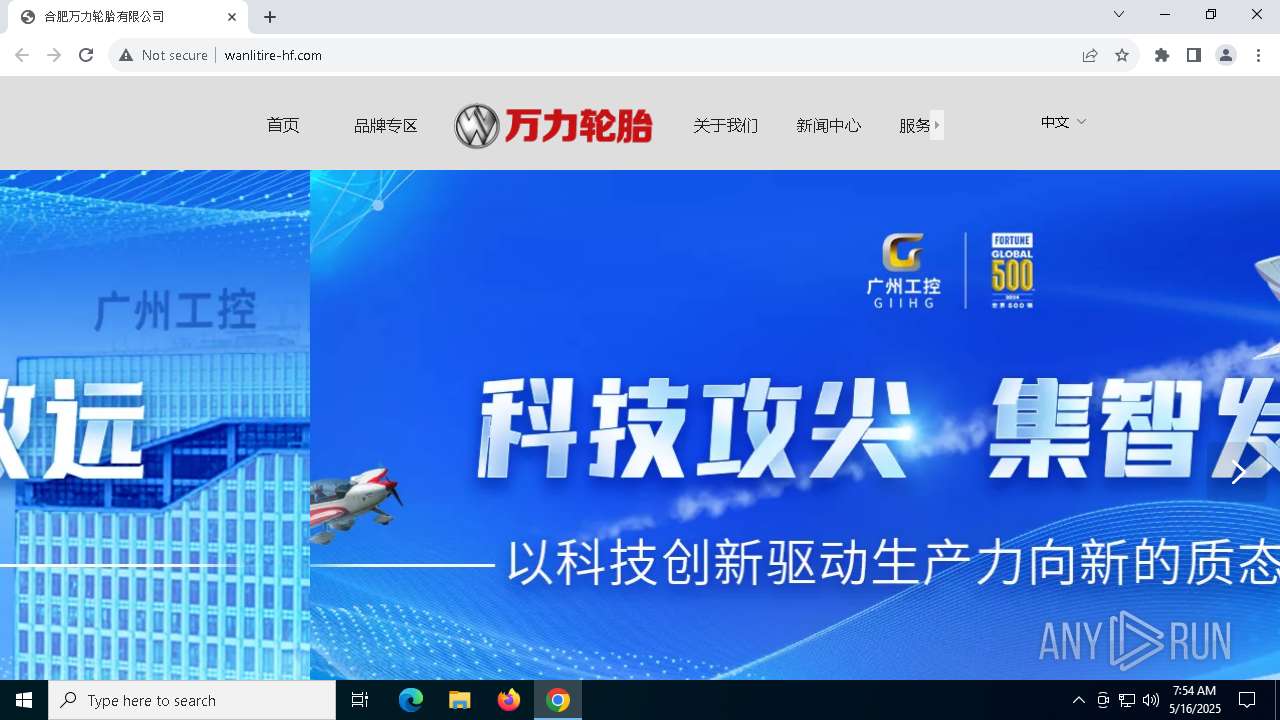Screen dimensions: 1280x720
Task: Open Chrome's three-dot menu
Action: (1258, 55)
